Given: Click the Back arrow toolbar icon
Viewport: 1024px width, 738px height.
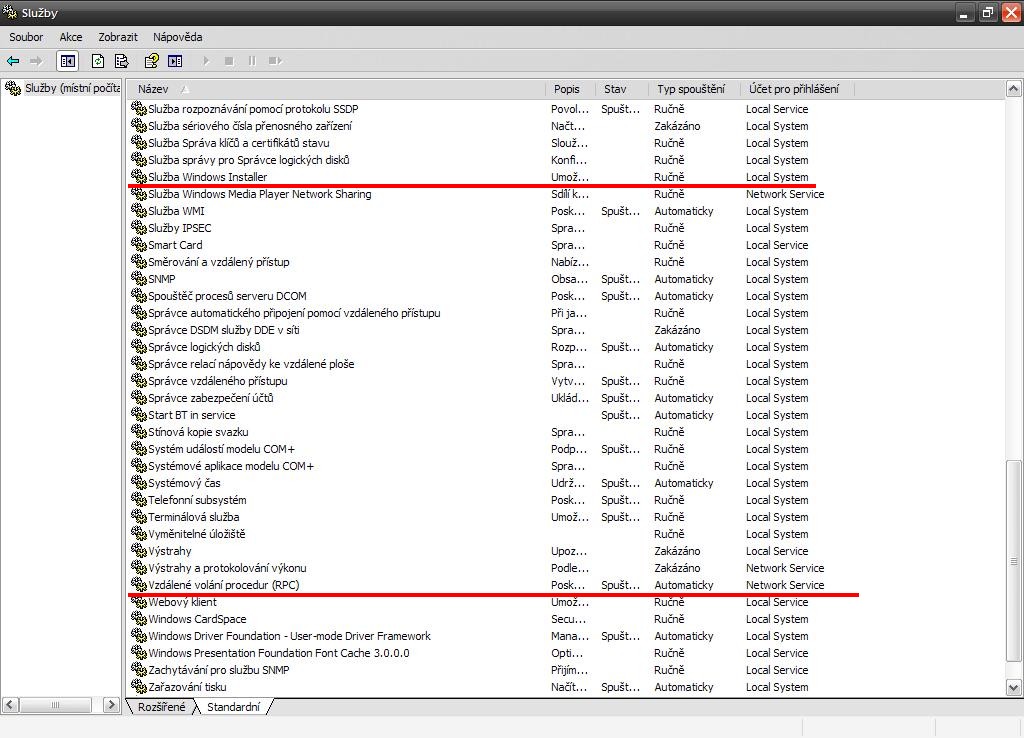Looking at the screenshot, I should click(x=13, y=61).
